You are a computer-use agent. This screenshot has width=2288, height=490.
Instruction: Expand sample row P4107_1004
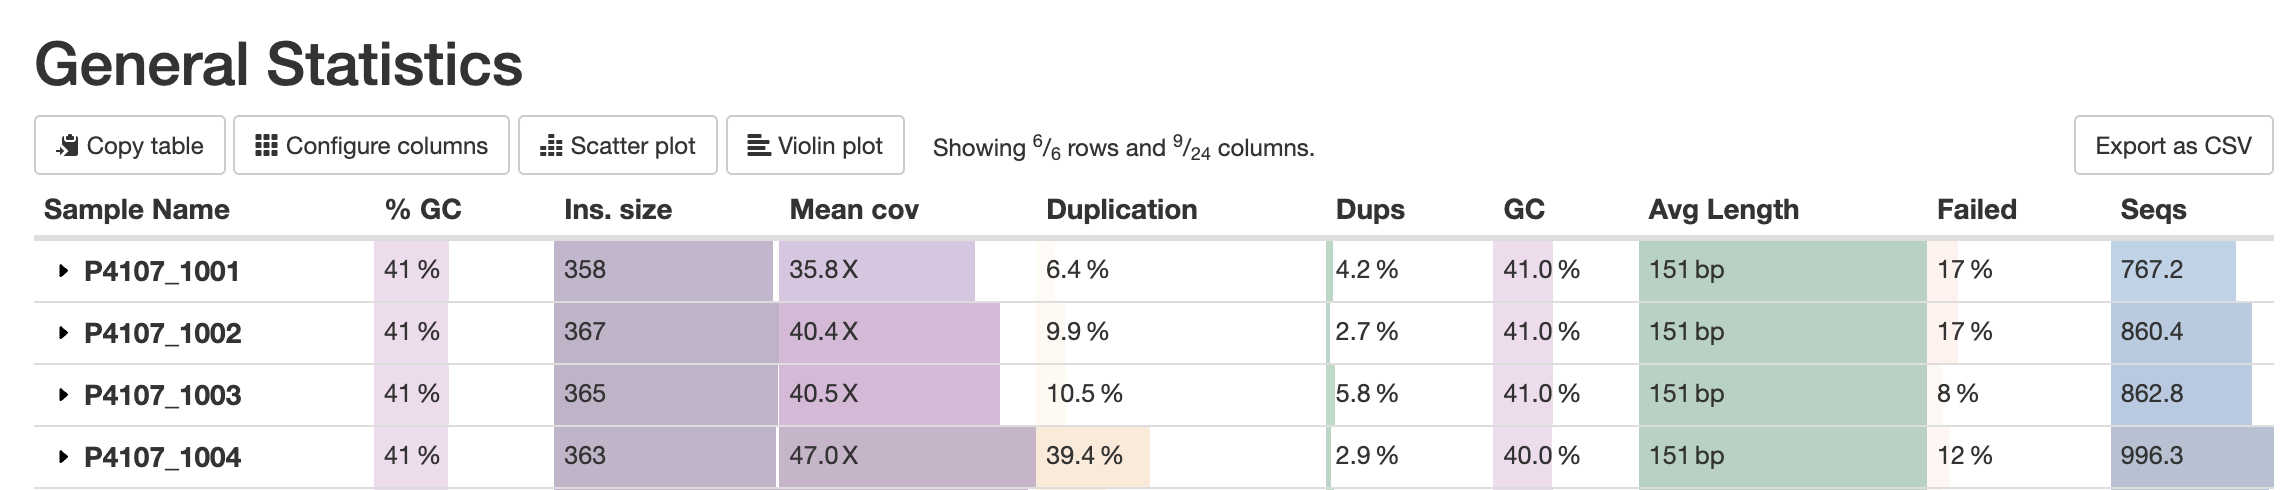pos(63,457)
